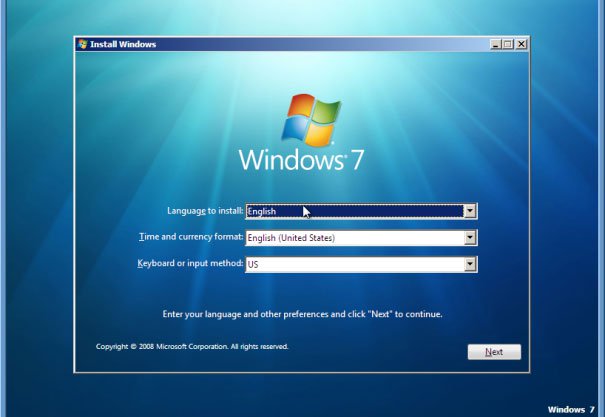Click the "Enter your language" instruction text
This screenshot has width=605, height=417.
tap(302, 314)
